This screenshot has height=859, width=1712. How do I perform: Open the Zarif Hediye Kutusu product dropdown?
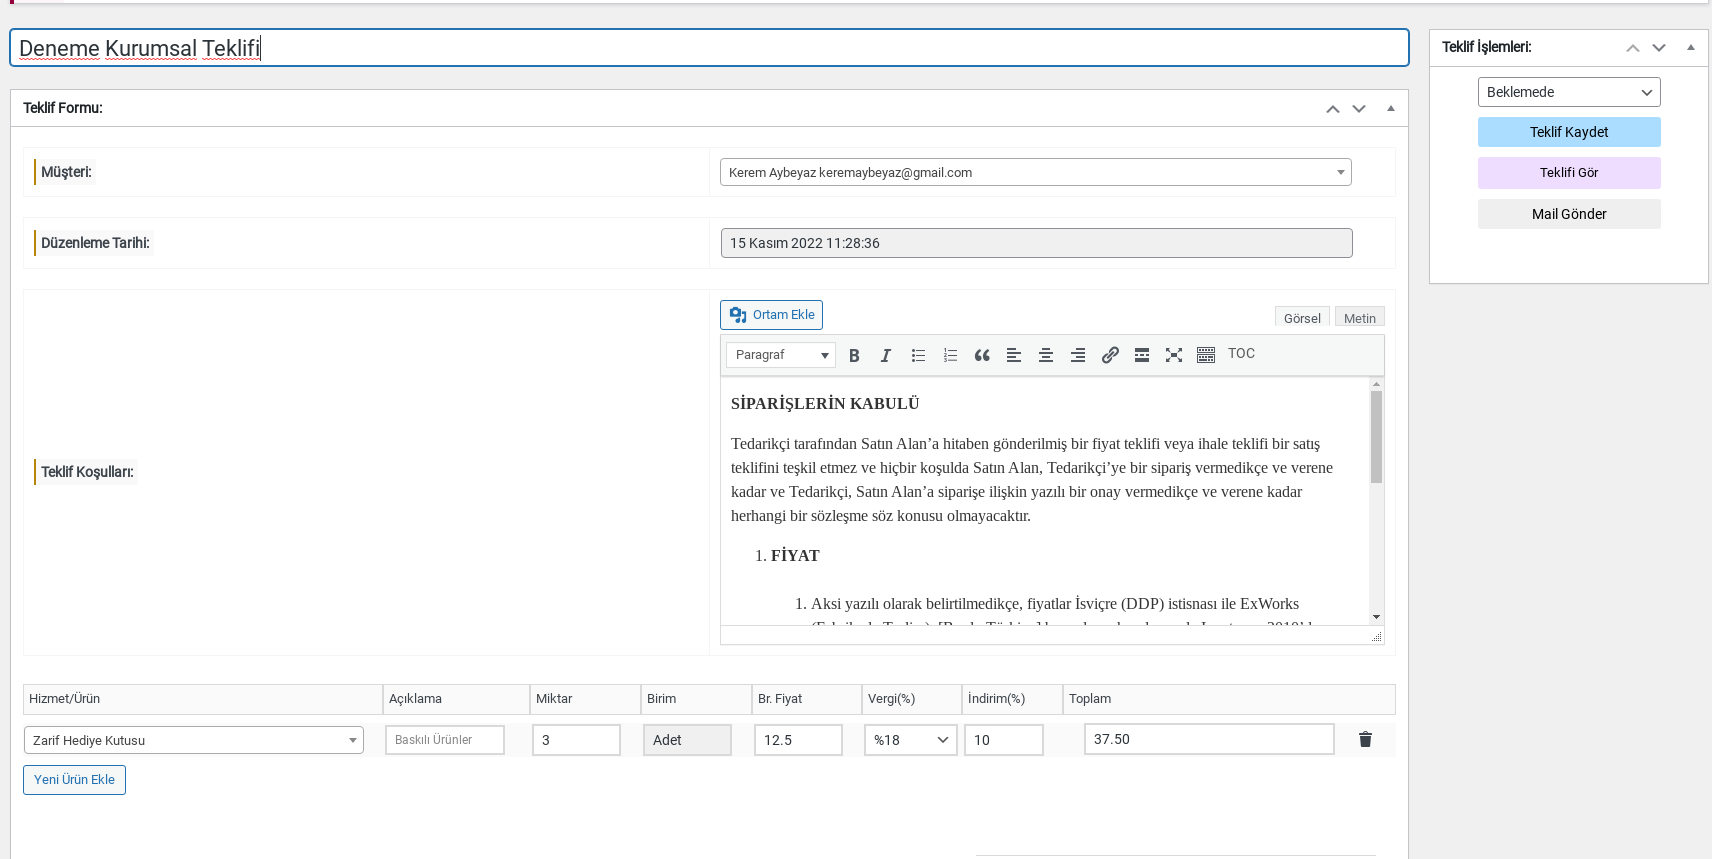tap(193, 740)
